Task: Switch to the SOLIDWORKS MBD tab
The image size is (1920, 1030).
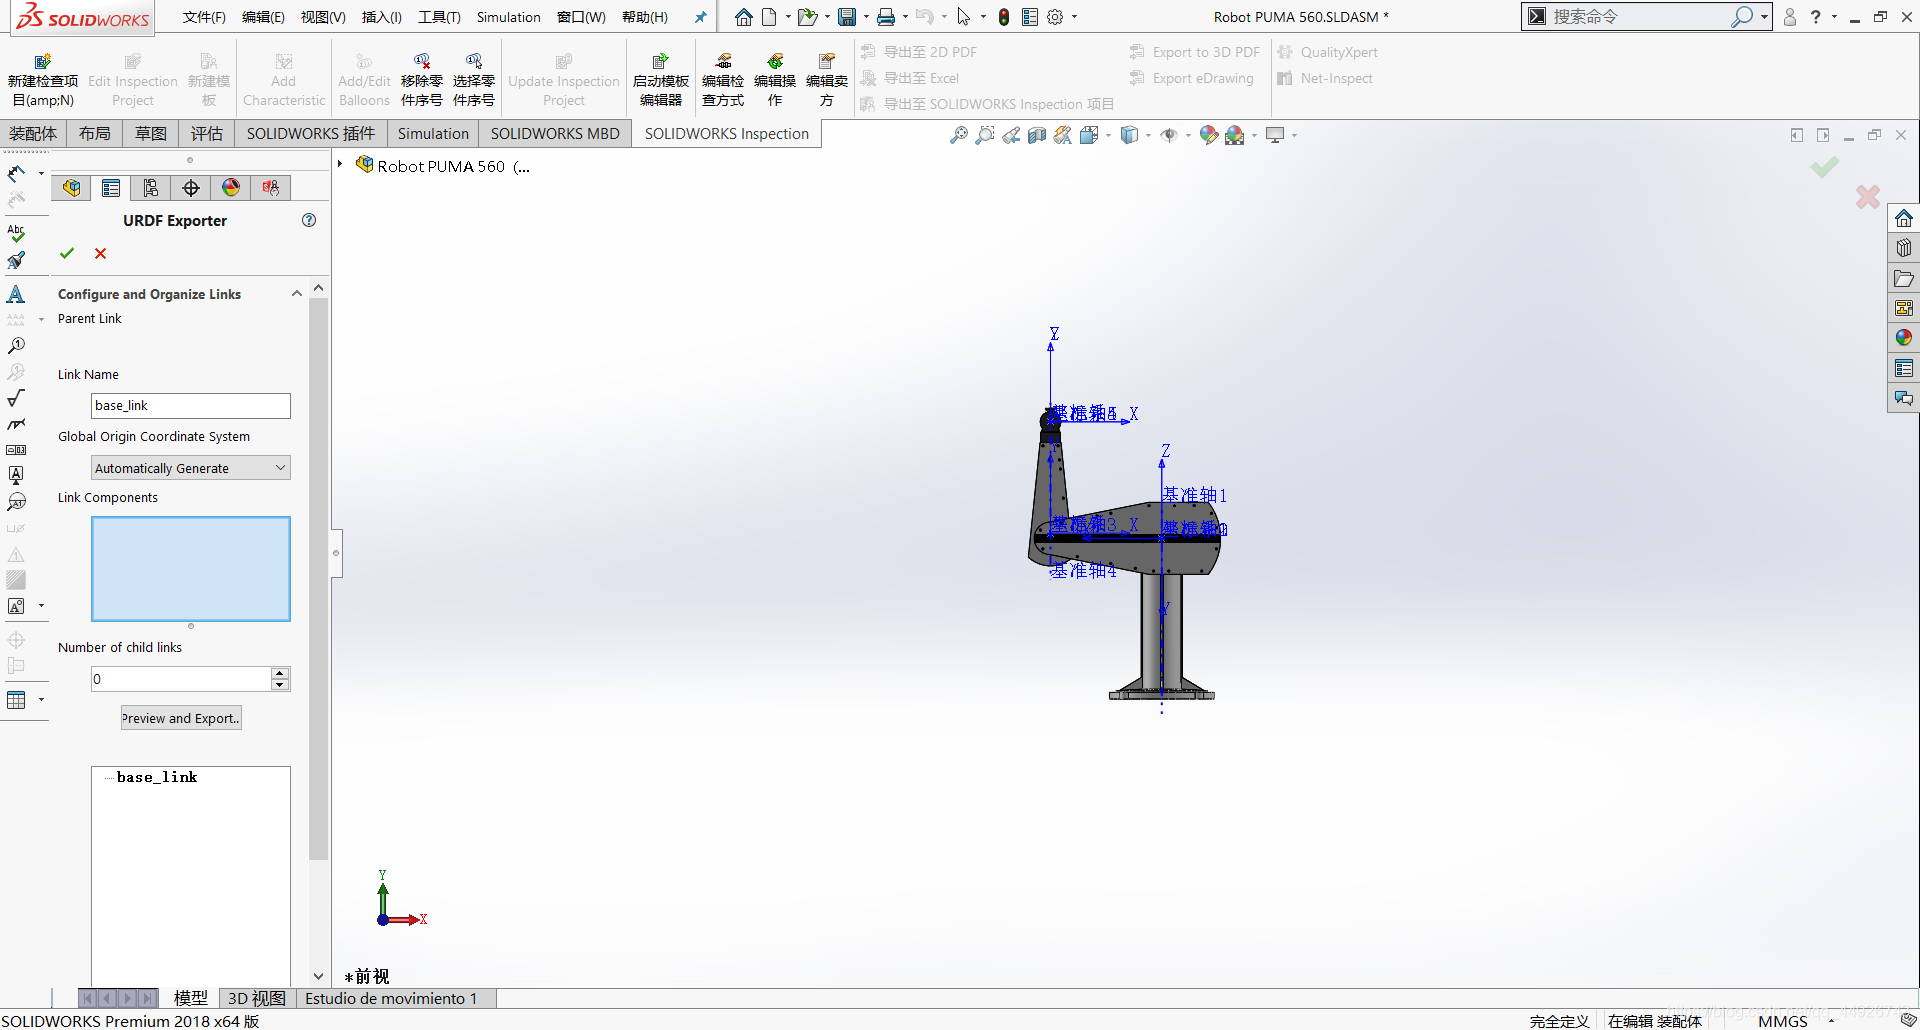Action: coord(555,134)
